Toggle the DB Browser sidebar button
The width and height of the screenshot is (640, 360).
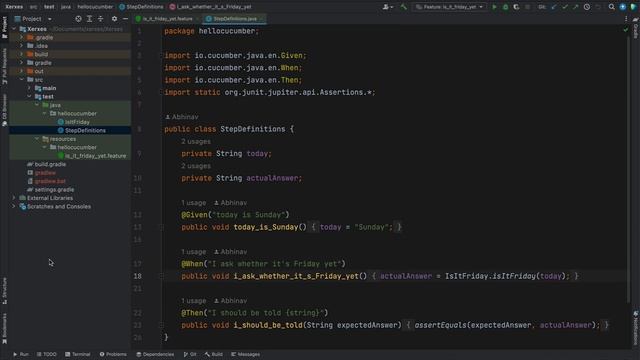[x=4, y=109]
